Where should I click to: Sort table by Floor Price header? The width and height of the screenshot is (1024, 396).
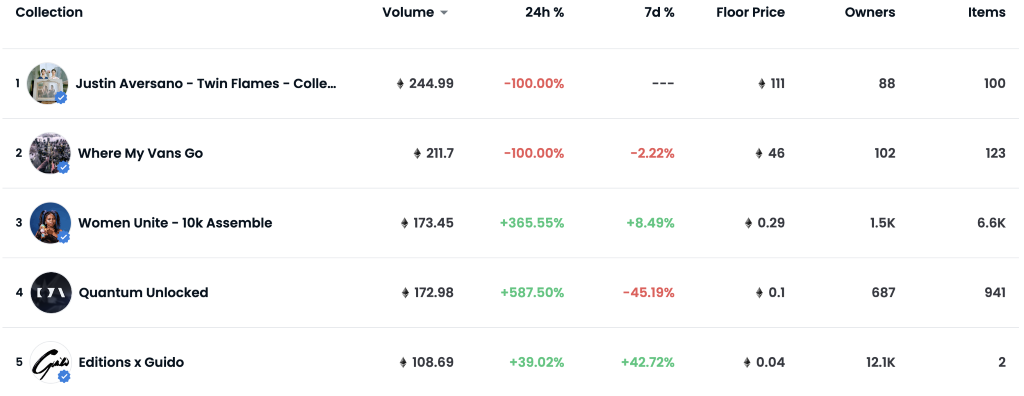(750, 12)
